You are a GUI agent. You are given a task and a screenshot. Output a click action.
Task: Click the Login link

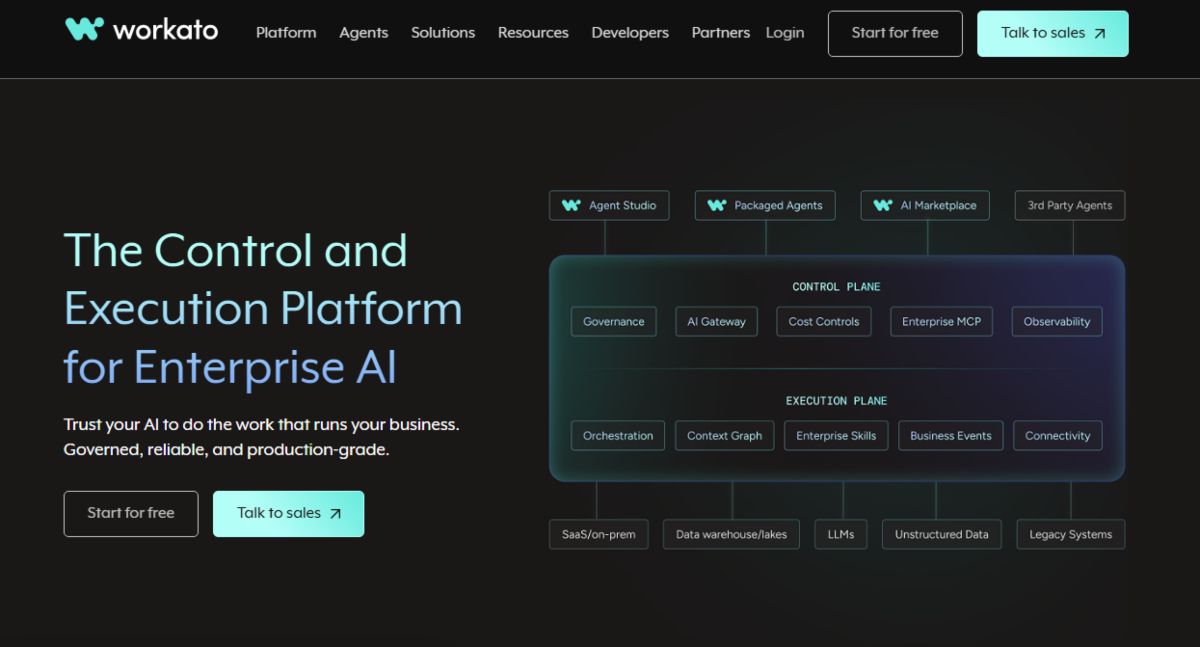(785, 33)
